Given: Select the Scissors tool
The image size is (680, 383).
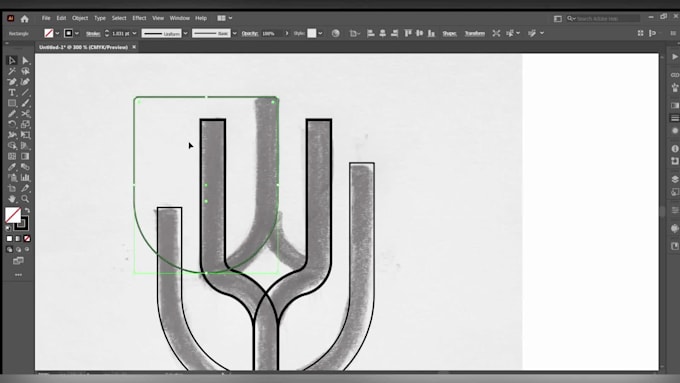Looking at the screenshot, I should [25, 114].
